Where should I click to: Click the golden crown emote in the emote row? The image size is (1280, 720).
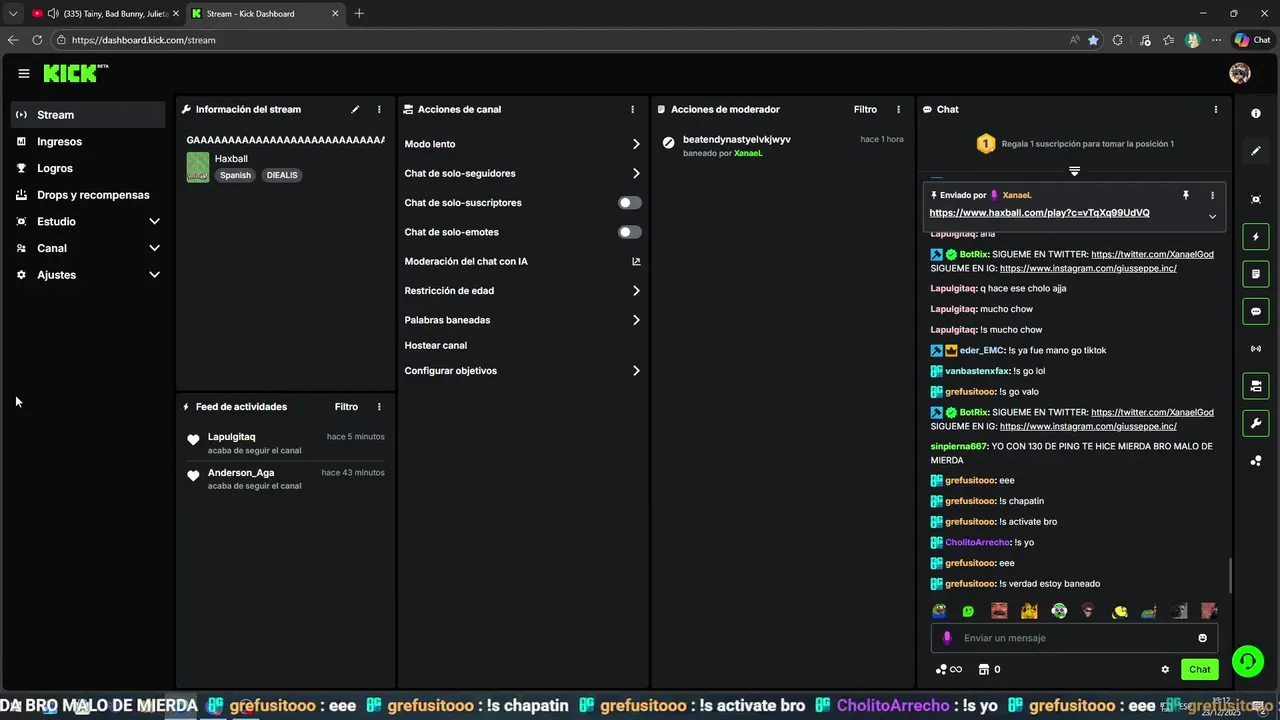1029,611
